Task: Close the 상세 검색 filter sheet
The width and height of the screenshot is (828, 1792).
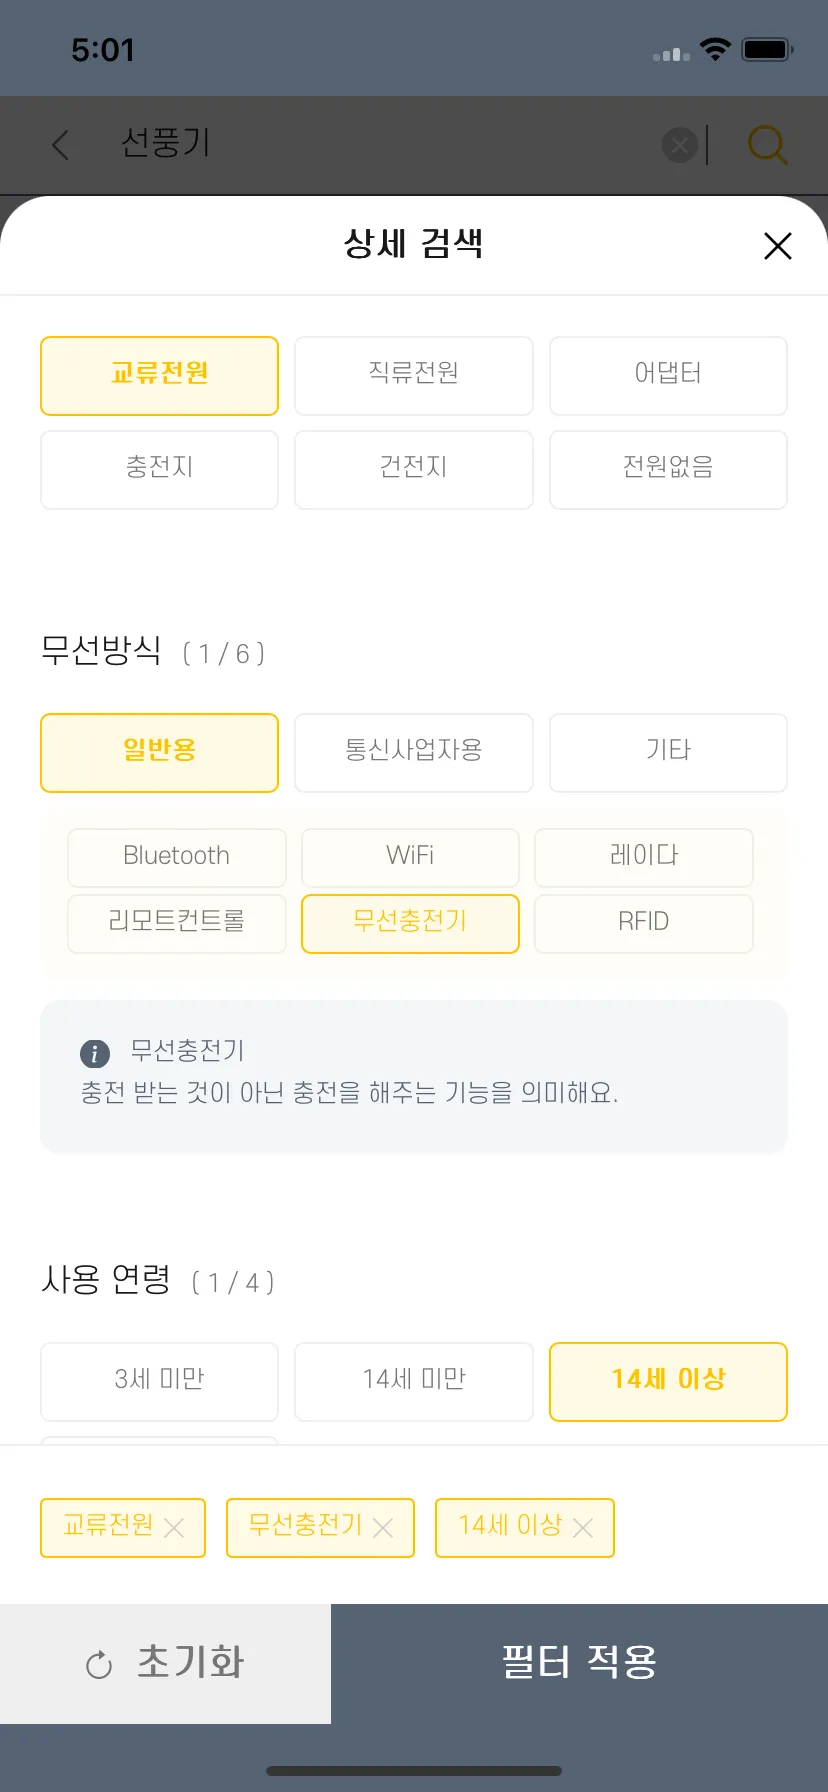Action: pyautogui.click(x=777, y=246)
